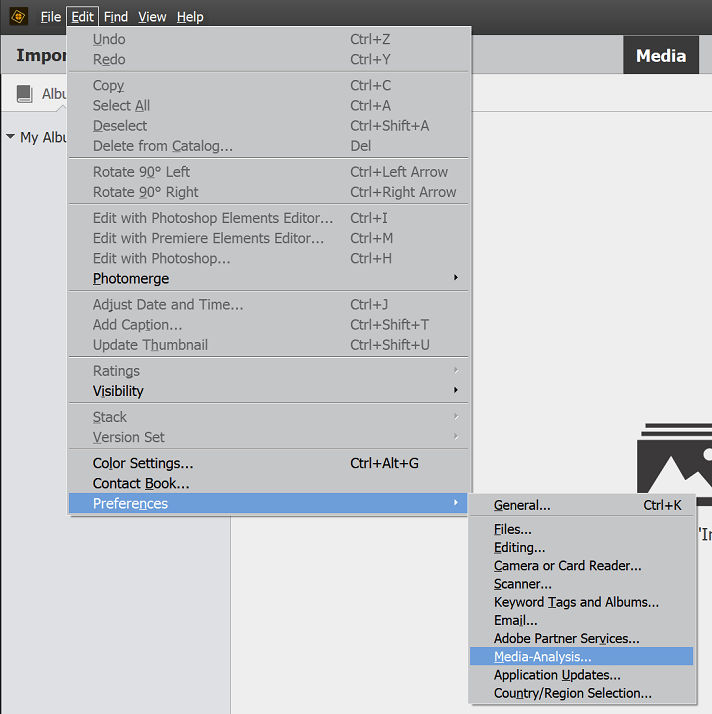Screen dimensions: 712x714
Task: Click the greyed-out Select All entry
Action: coord(268,105)
